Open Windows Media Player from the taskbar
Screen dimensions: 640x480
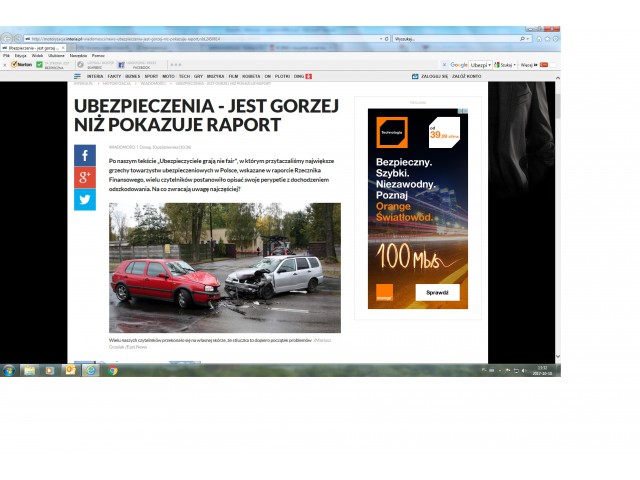click(x=50, y=370)
